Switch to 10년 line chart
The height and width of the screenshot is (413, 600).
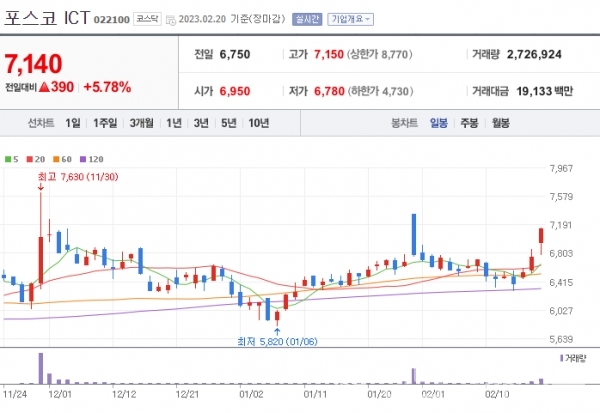[x=259, y=123]
